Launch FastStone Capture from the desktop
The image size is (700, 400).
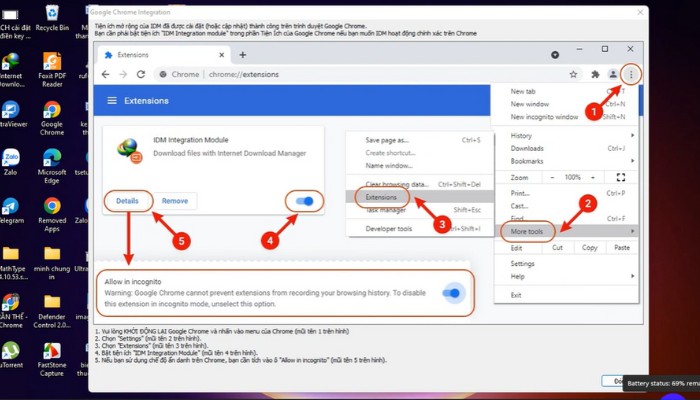click(x=52, y=360)
